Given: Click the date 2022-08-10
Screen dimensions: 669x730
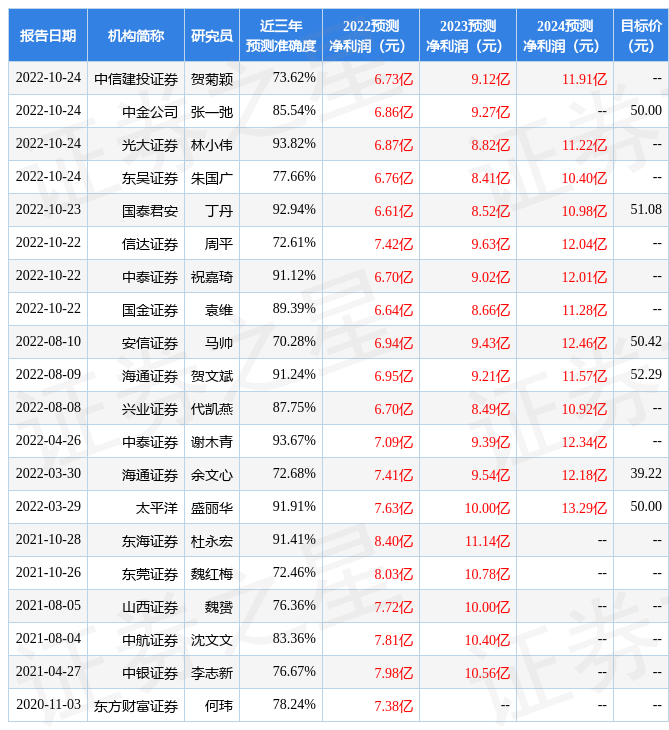Looking at the screenshot, I should [x=48, y=342].
